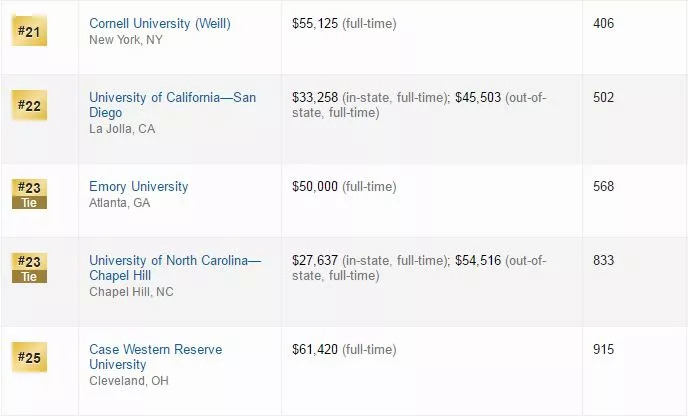This screenshot has height=416, width=688.
Task: Open the Cornell University (Weill) link
Action: (160, 24)
